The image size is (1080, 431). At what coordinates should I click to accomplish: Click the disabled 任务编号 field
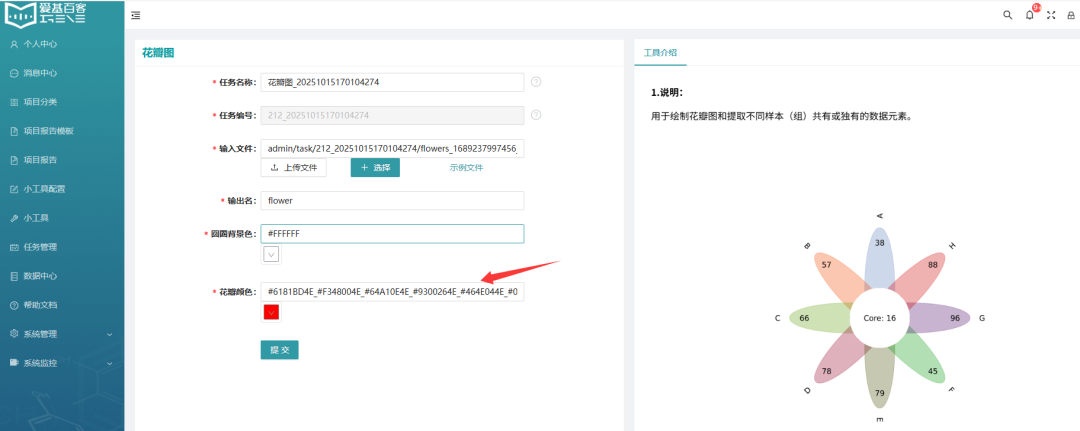(x=393, y=115)
